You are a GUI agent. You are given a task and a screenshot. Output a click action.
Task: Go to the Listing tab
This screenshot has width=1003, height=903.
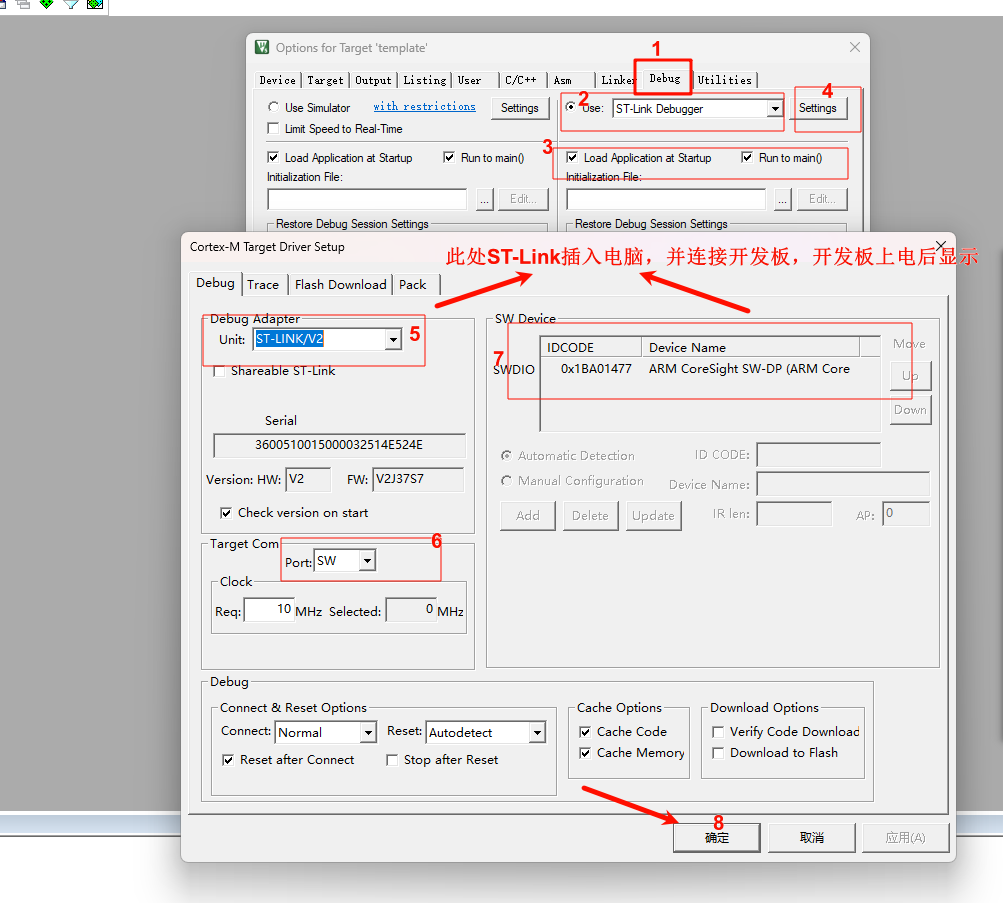click(425, 80)
